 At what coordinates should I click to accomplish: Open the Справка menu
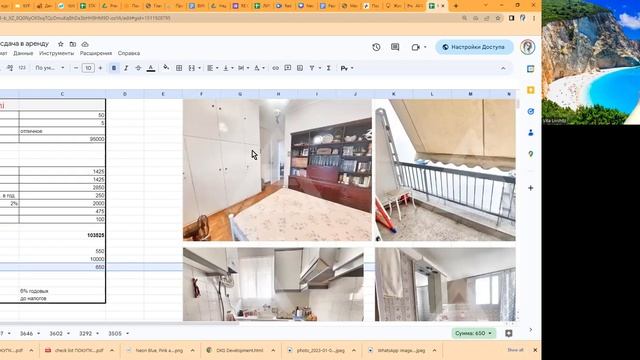click(129, 53)
